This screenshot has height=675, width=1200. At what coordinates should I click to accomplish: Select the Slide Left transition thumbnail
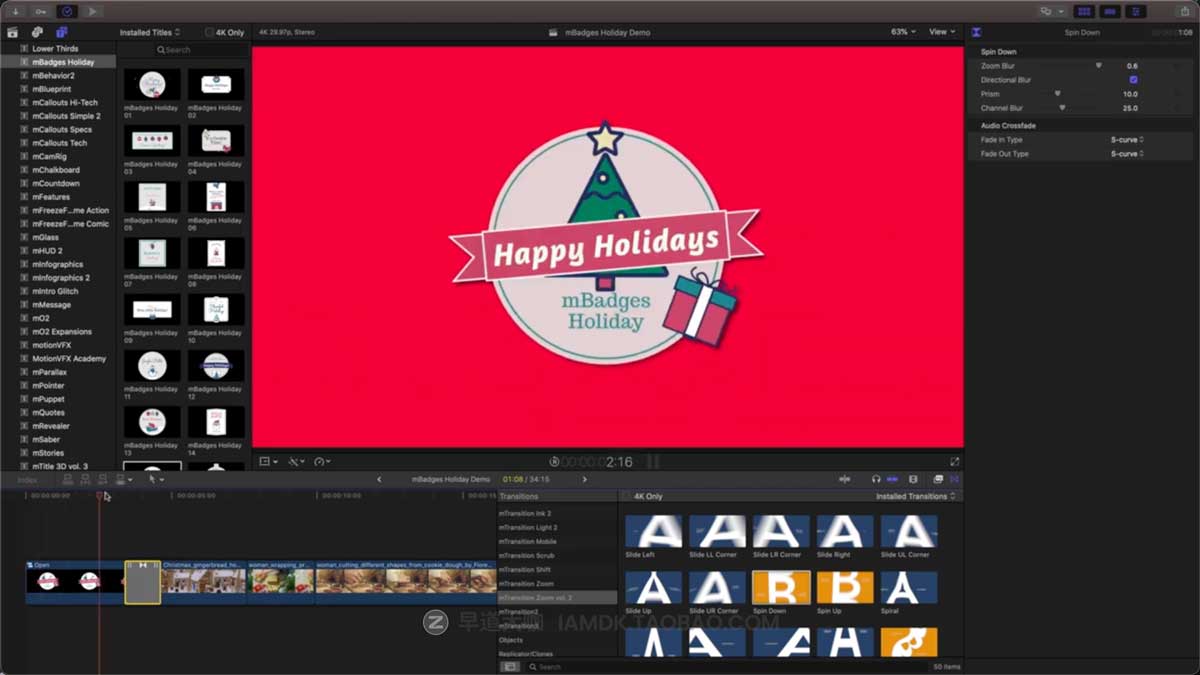(653, 531)
